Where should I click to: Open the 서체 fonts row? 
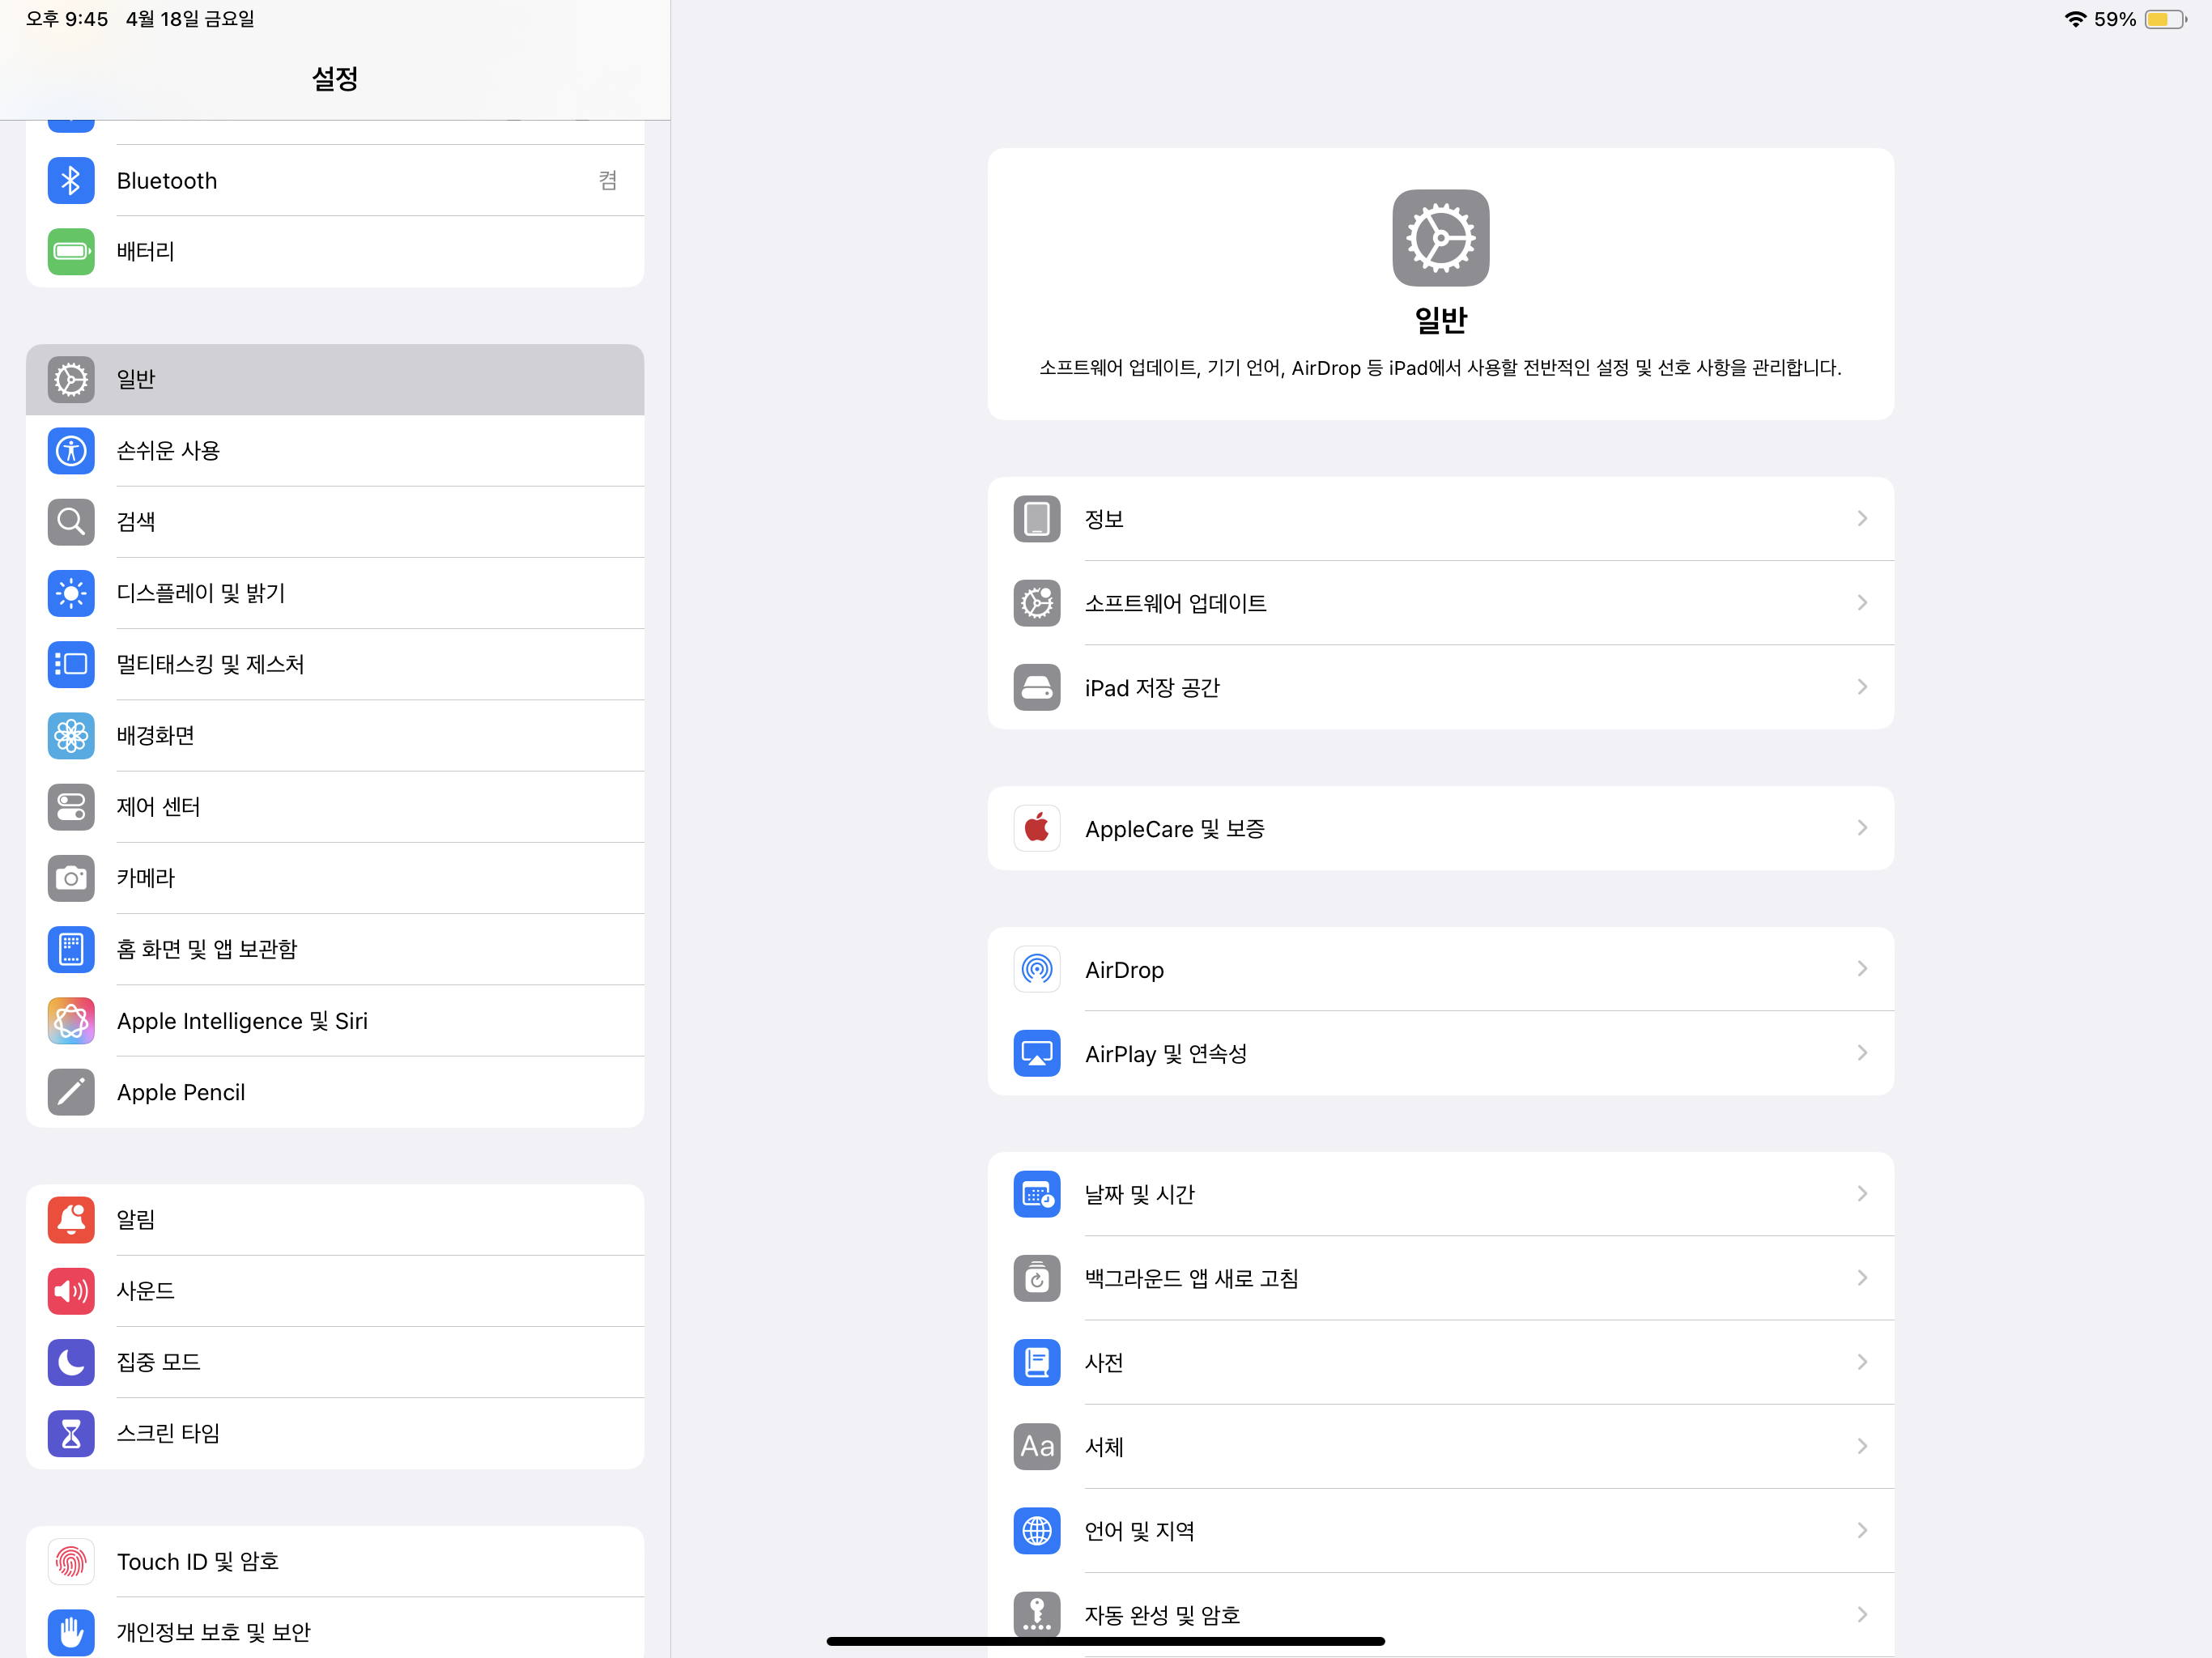tap(1441, 1446)
